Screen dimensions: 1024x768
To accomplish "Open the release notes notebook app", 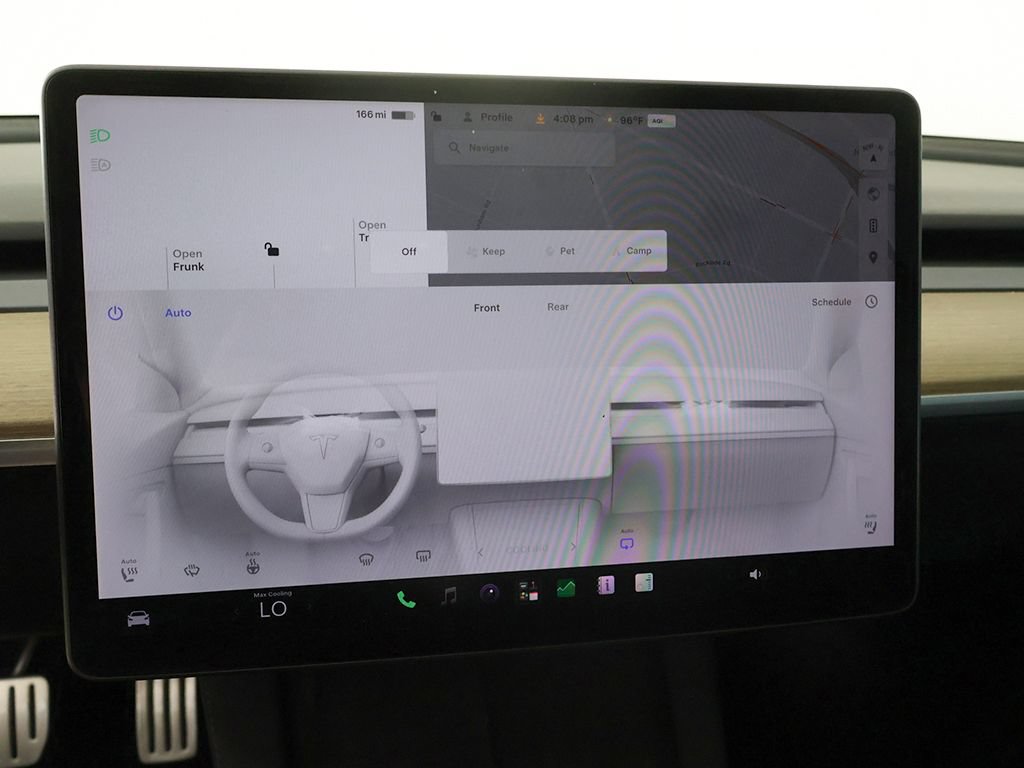I will click(x=644, y=582).
